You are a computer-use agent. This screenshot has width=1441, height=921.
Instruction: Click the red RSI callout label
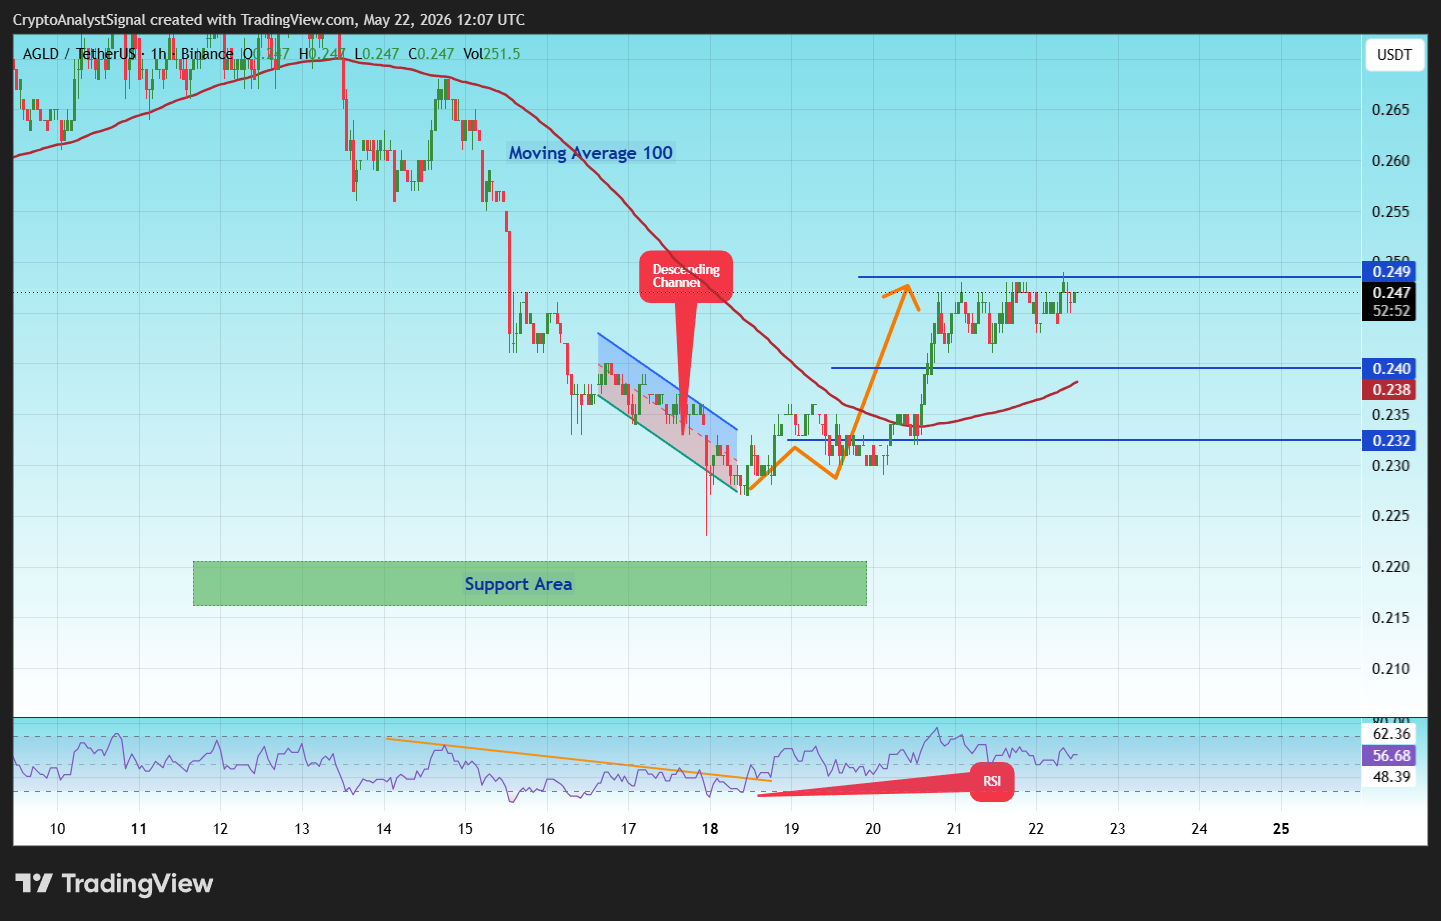click(992, 781)
